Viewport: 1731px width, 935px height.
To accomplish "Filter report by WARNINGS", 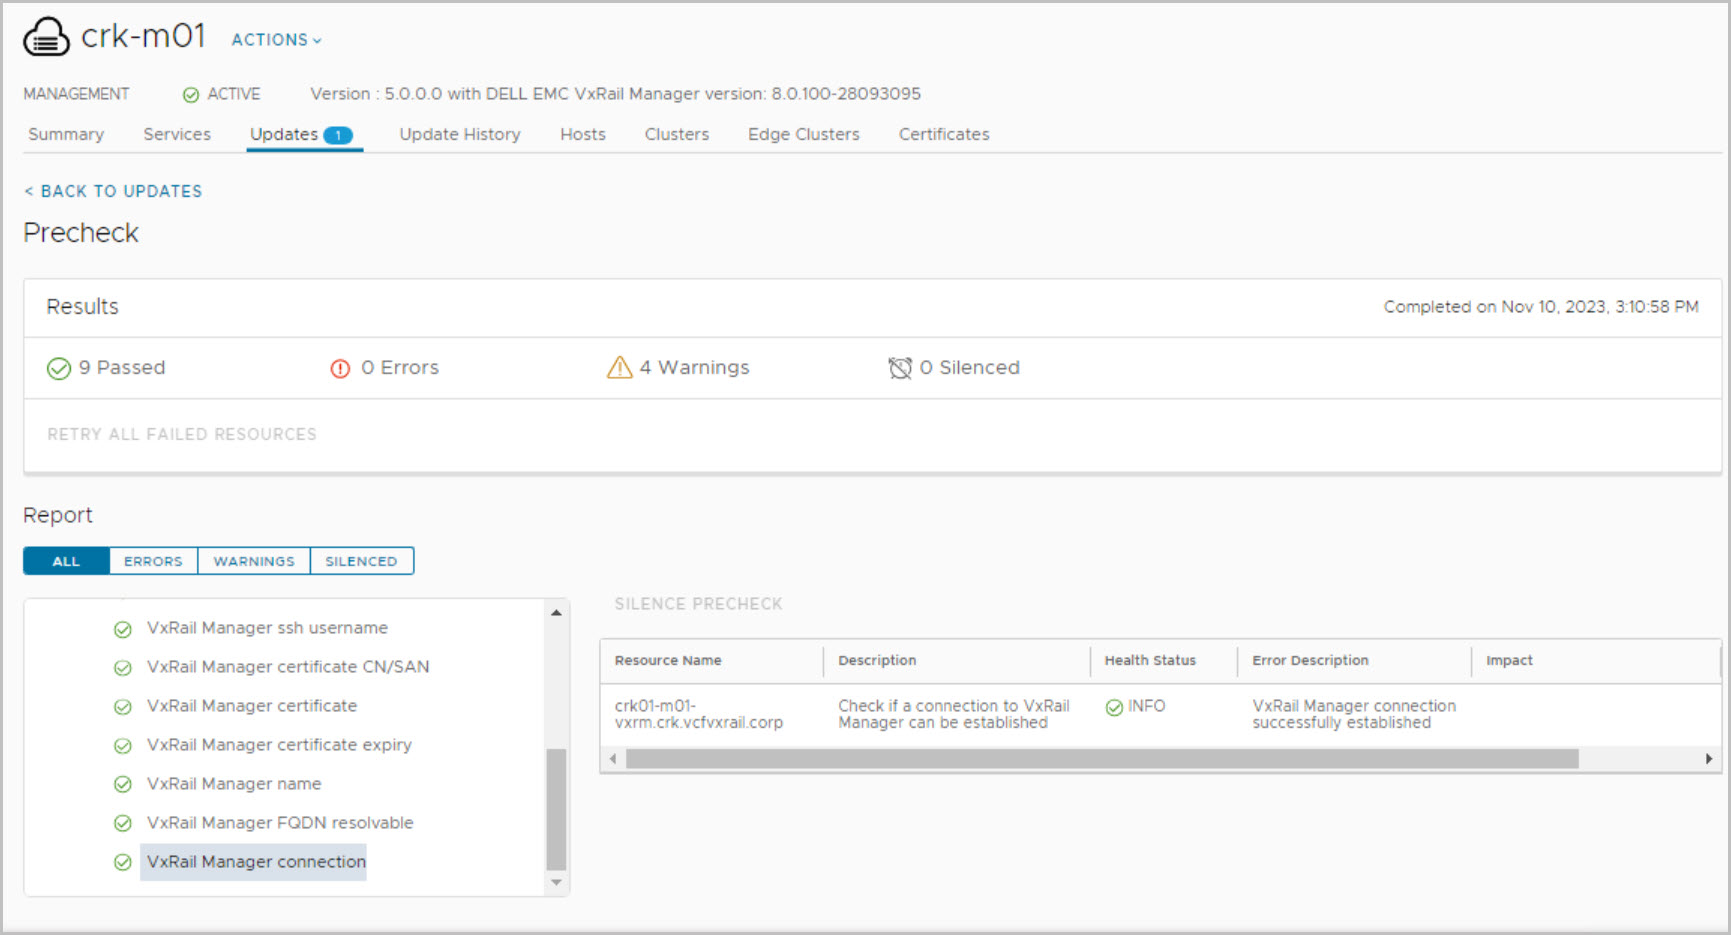I will click(x=254, y=562).
